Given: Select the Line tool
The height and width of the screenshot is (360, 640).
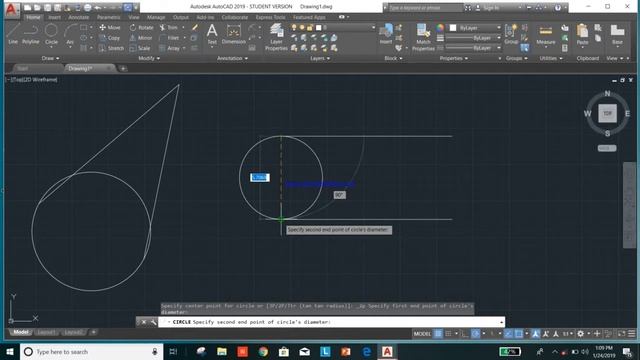Looking at the screenshot, I should (x=13, y=34).
